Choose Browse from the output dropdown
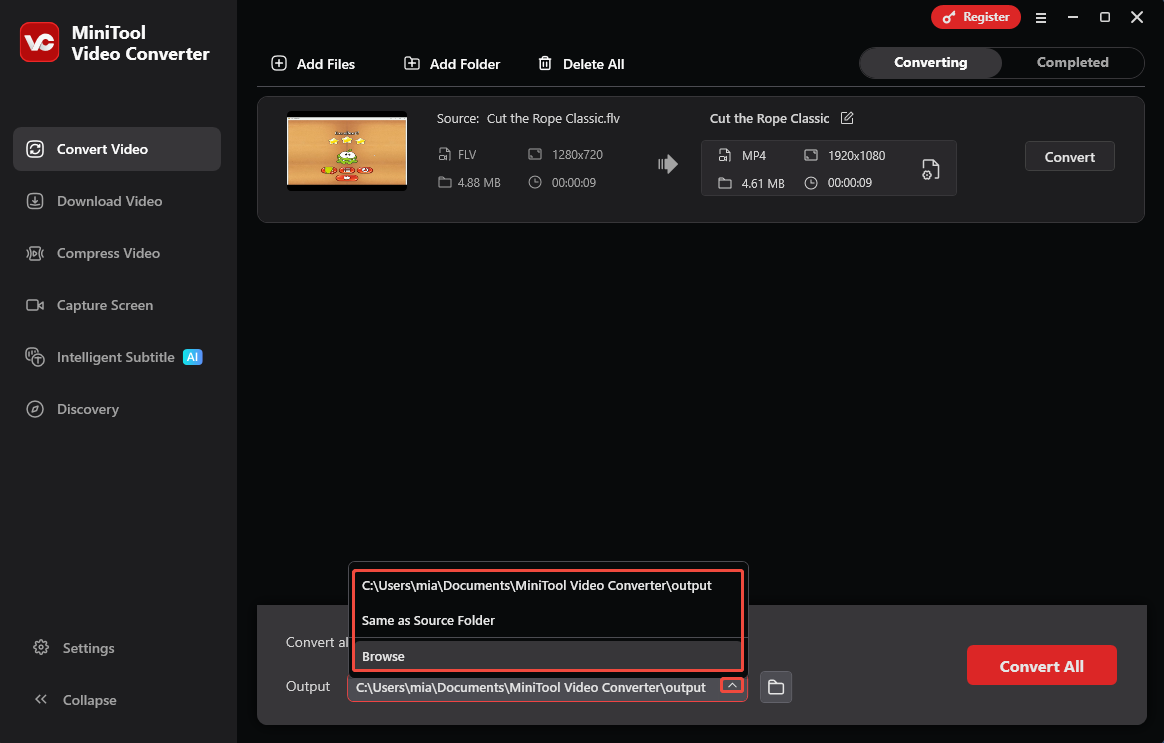The image size is (1164, 743). pyautogui.click(x=382, y=656)
